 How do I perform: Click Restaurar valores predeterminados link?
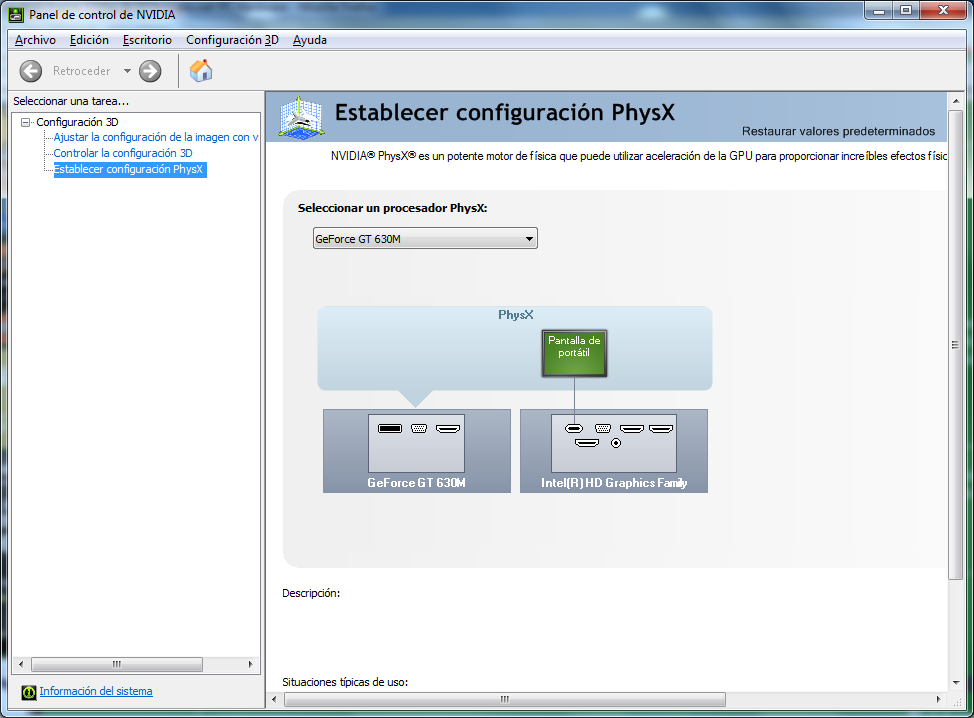[838, 131]
